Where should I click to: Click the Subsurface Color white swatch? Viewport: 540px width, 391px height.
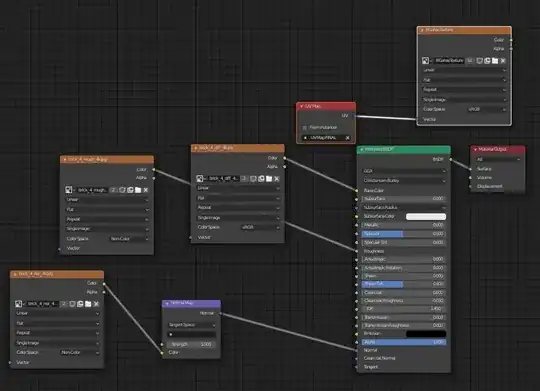(x=426, y=216)
